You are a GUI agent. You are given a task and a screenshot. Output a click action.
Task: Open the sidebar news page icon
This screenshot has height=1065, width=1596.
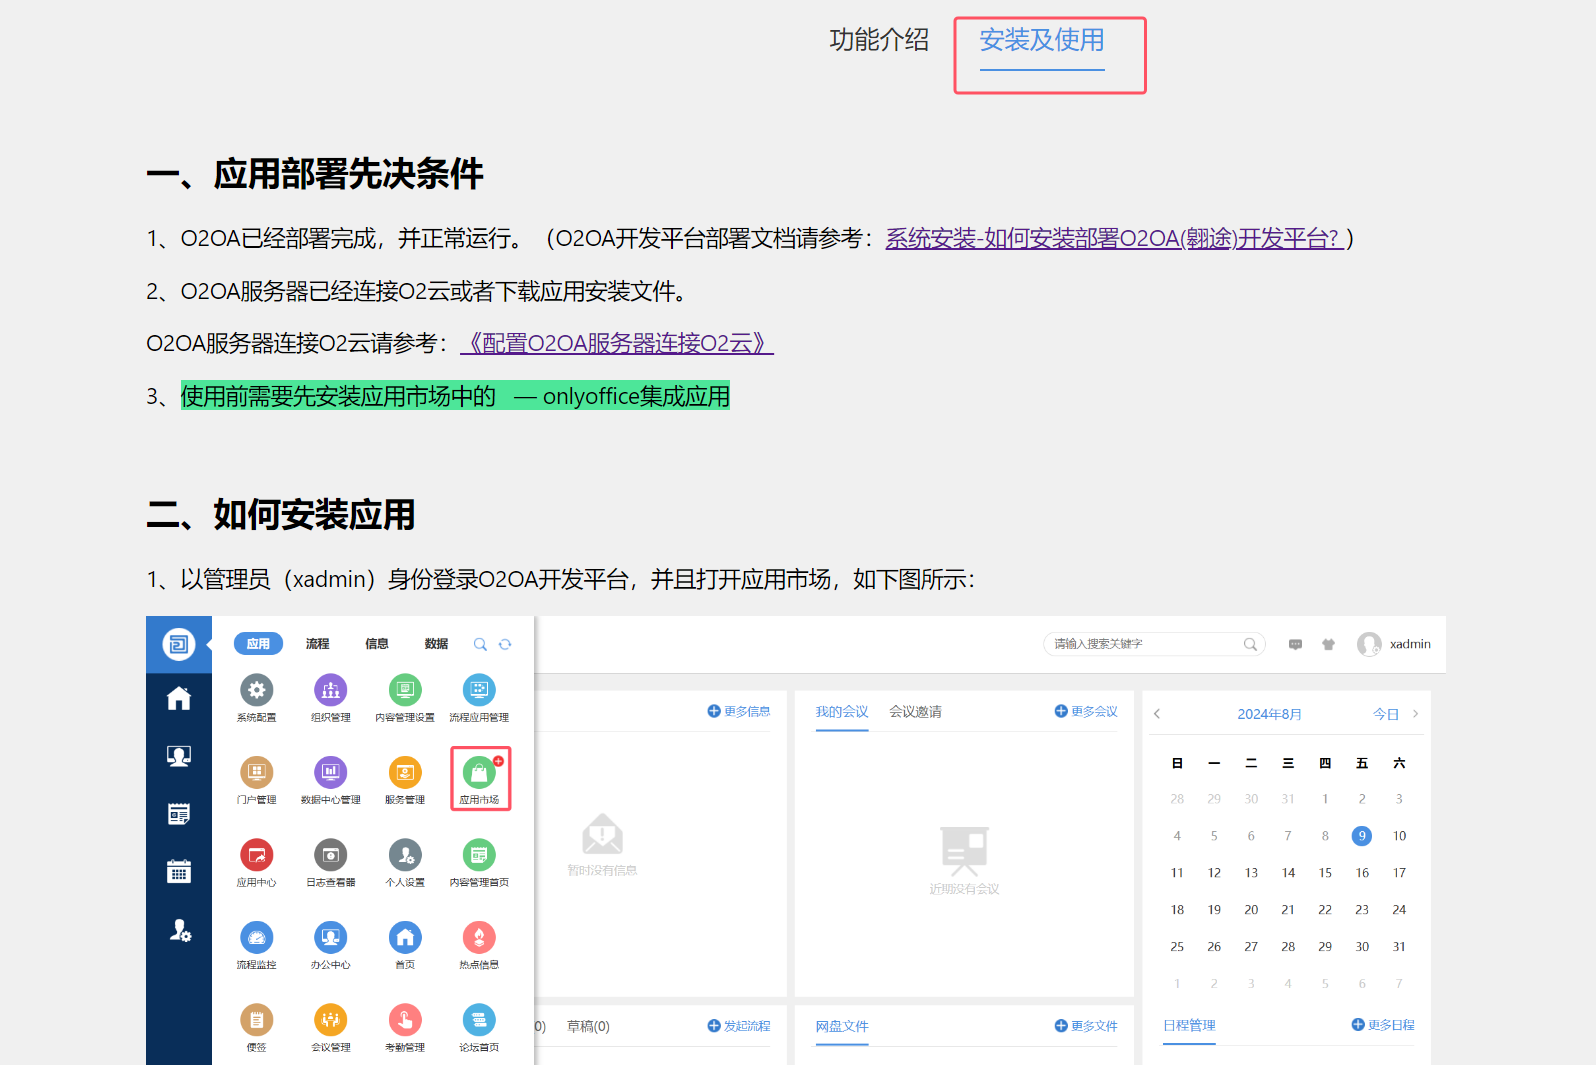coord(179,814)
